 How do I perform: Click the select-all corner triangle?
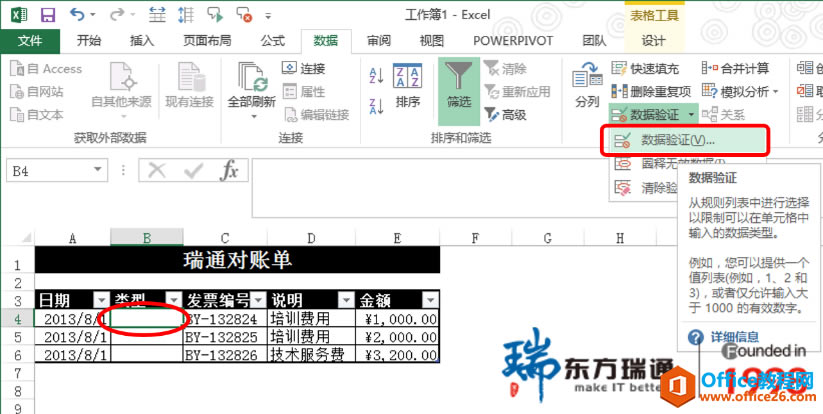(x=26, y=238)
